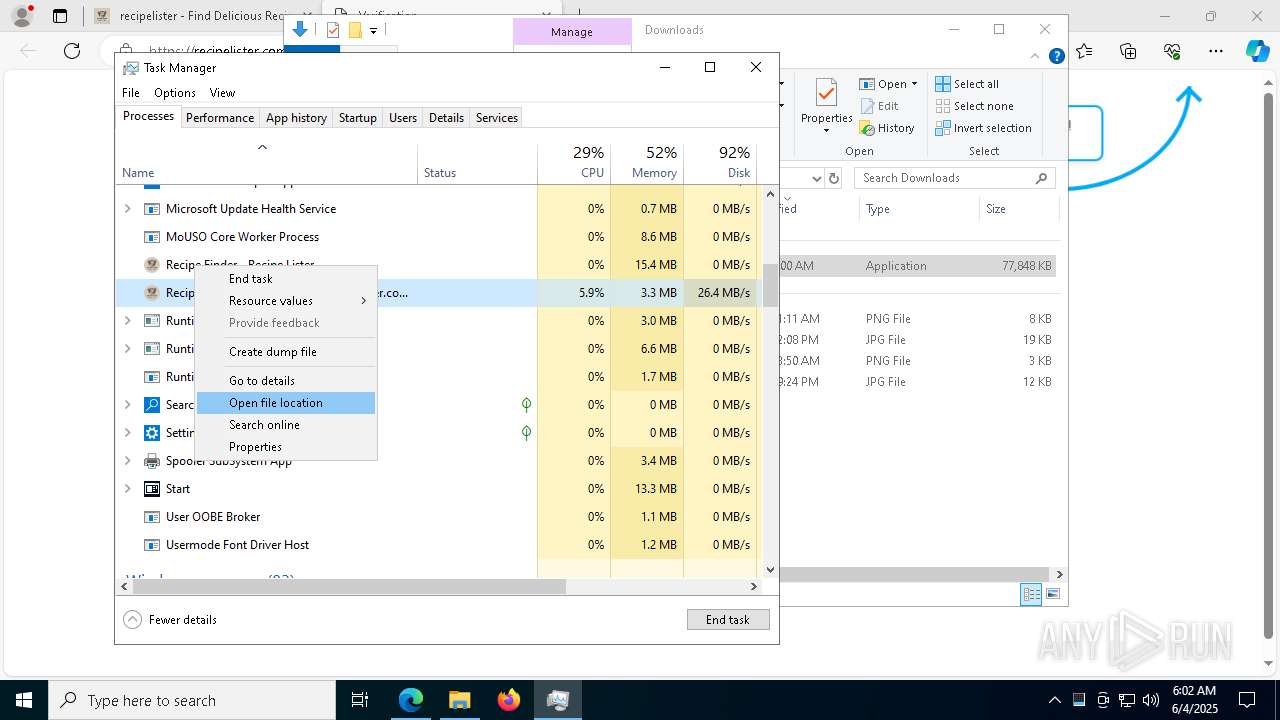This screenshot has width=1280, height=720.
Task: Switch to Services tab
Action: pos(497,117)
